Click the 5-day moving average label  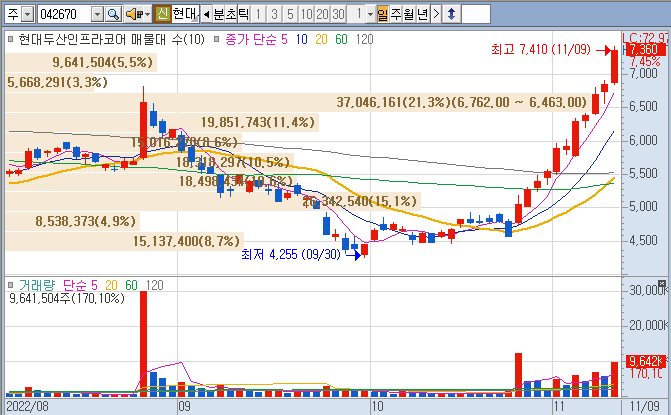click(x=284, y=39)
